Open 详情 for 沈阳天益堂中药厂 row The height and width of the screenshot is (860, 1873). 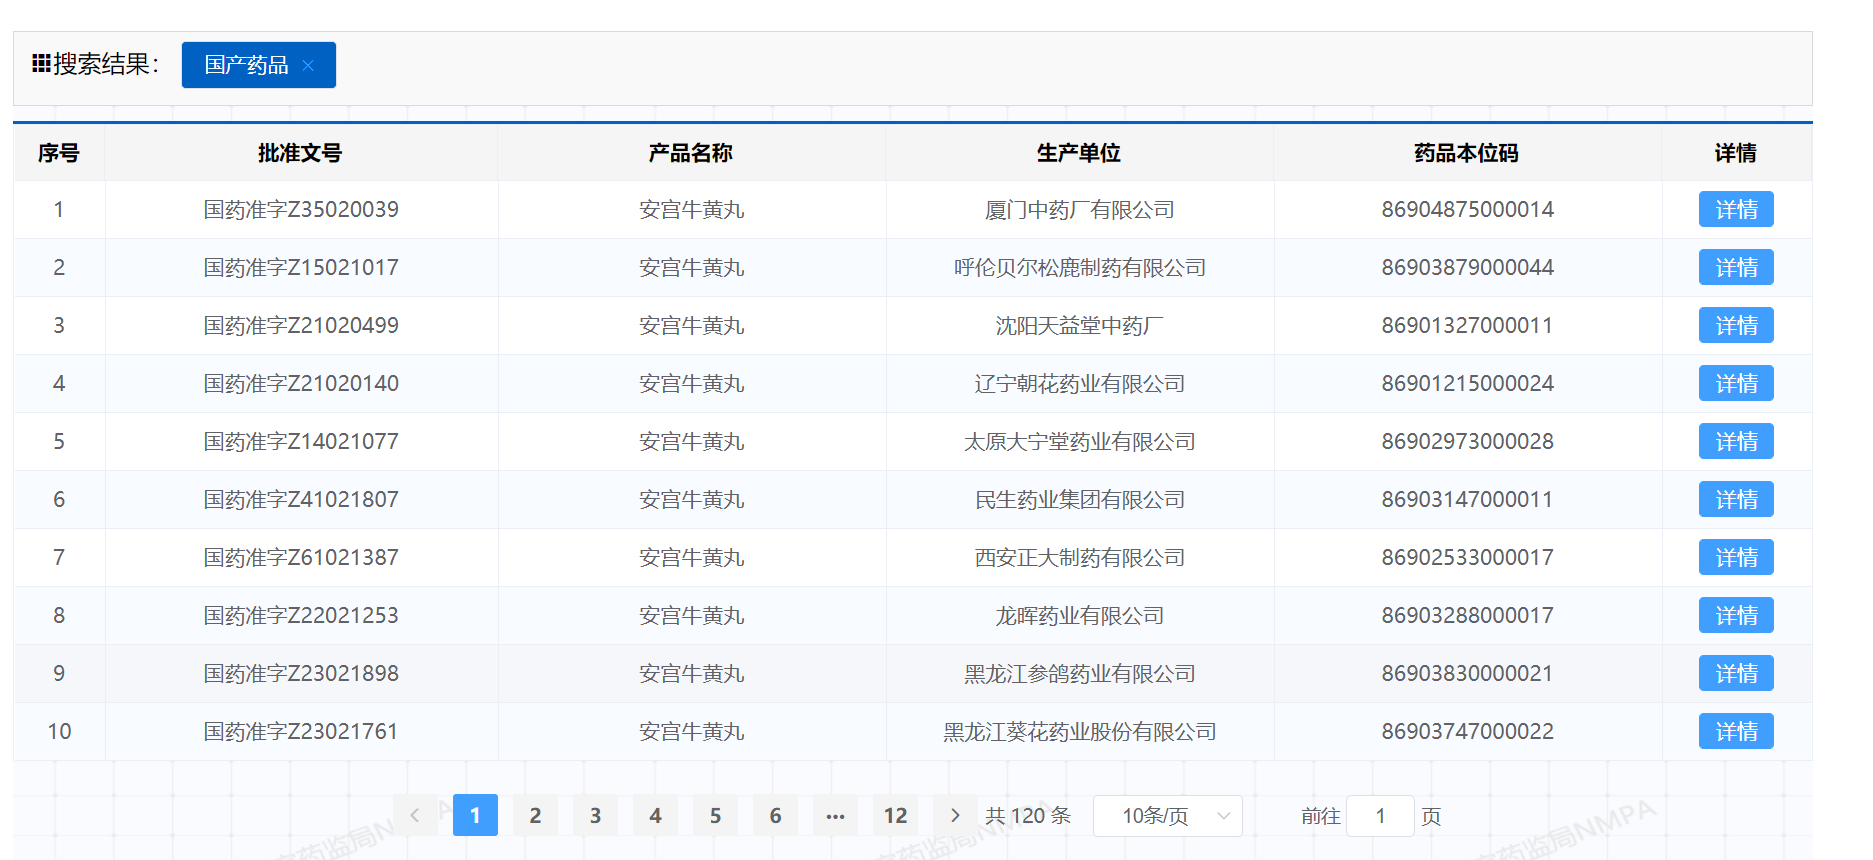pyautogui.click(x=1736, y=325)
